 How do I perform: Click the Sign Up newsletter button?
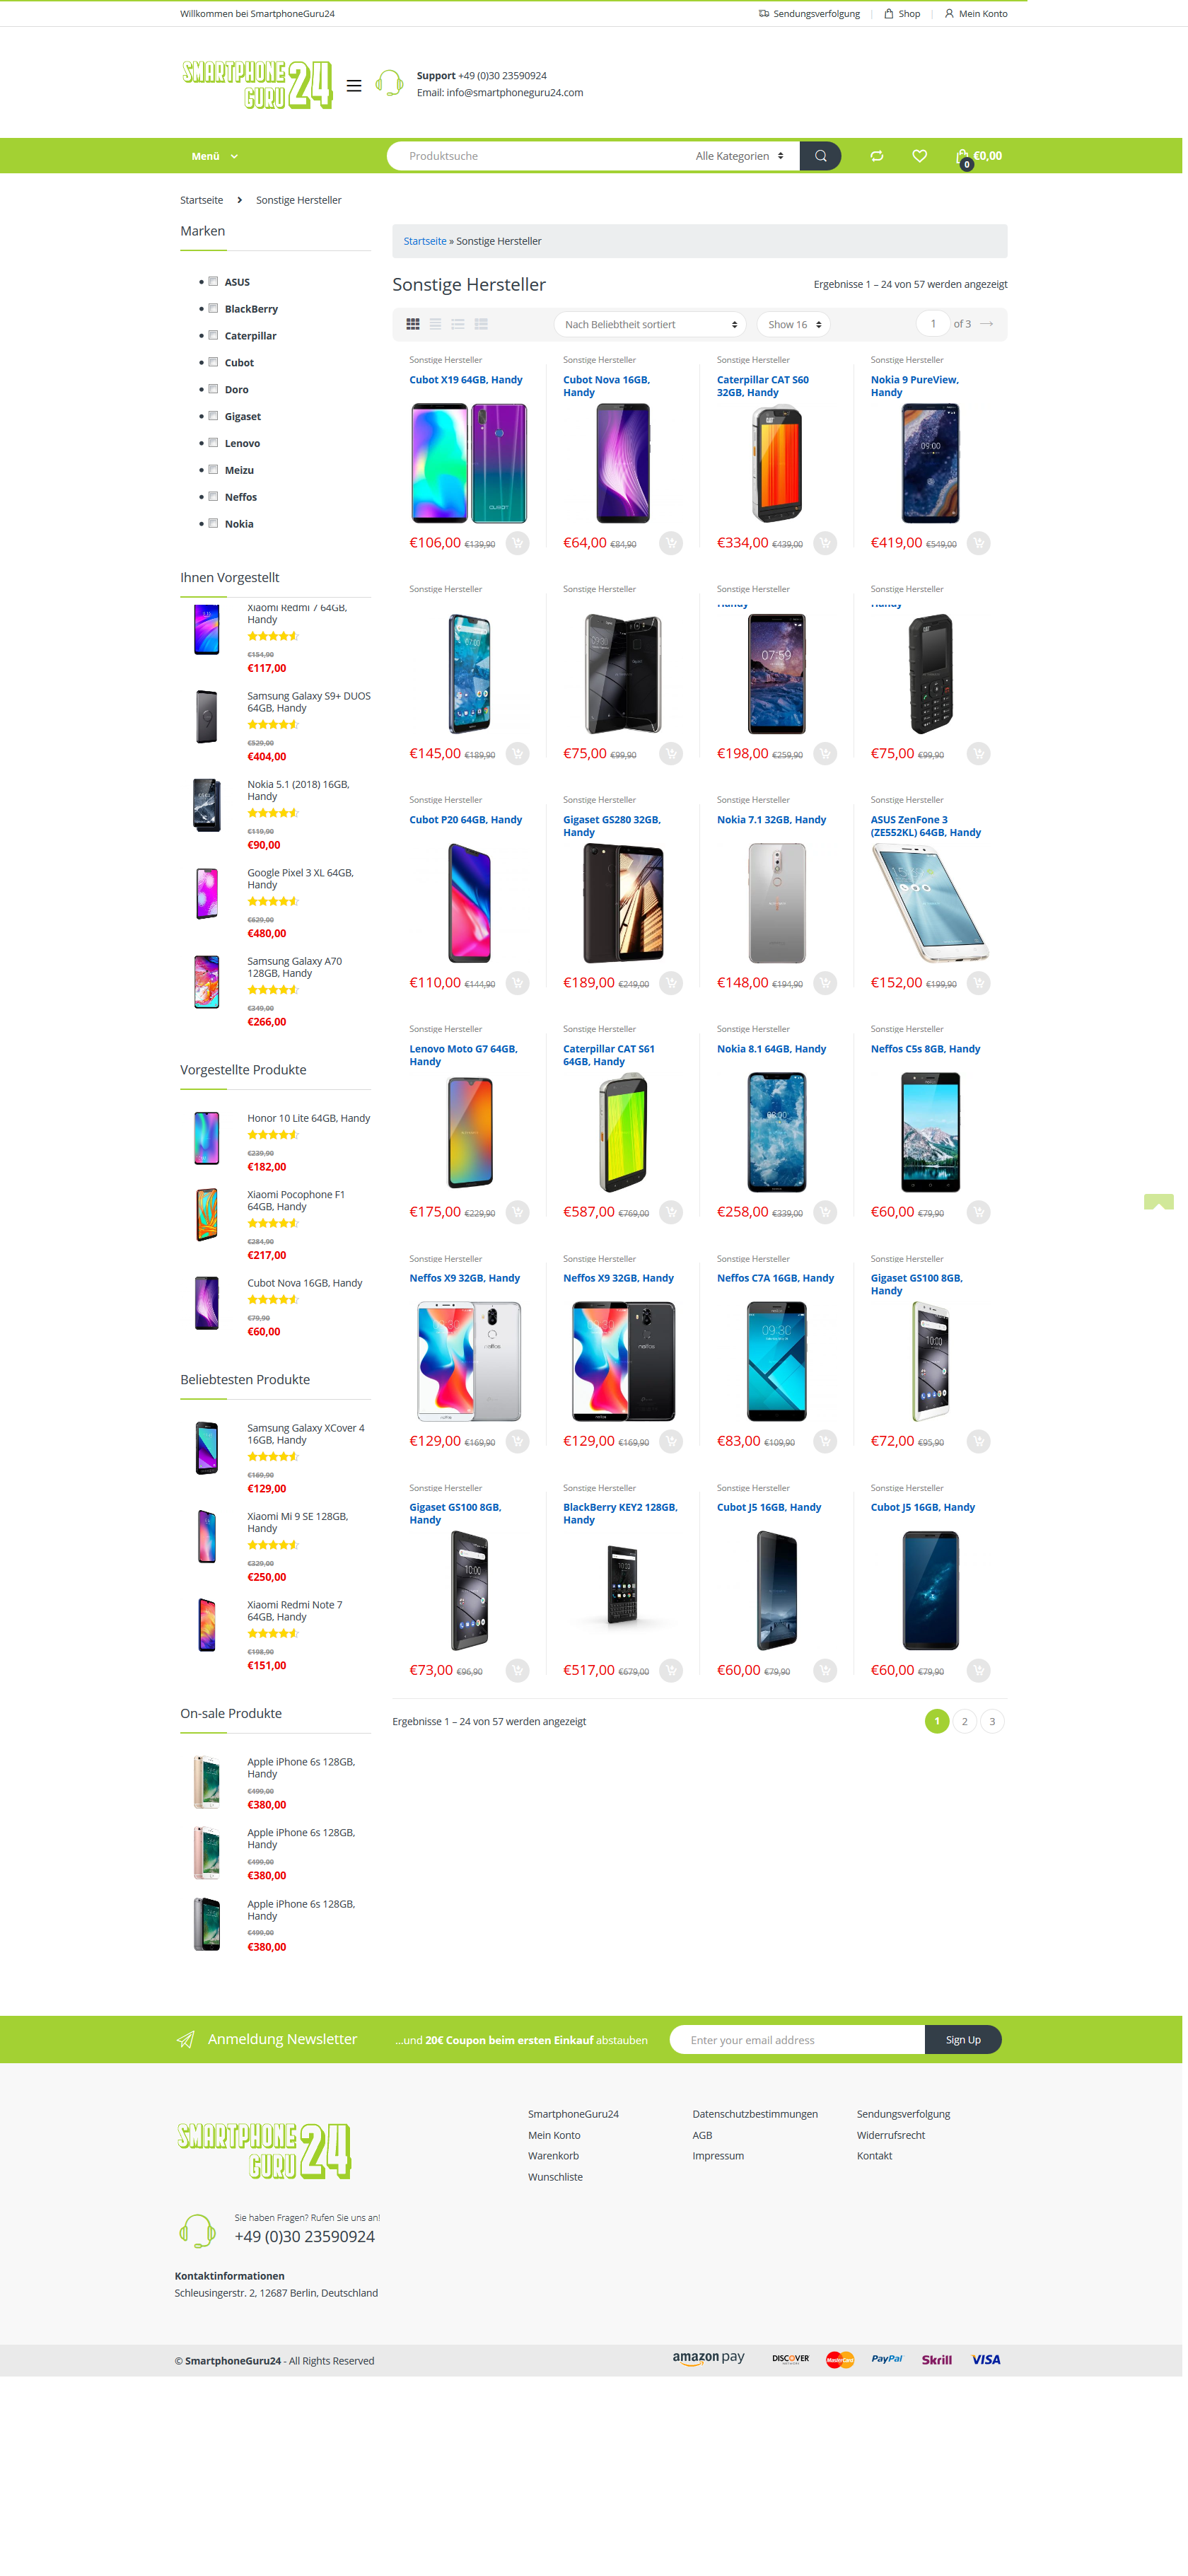point(963,2040)
